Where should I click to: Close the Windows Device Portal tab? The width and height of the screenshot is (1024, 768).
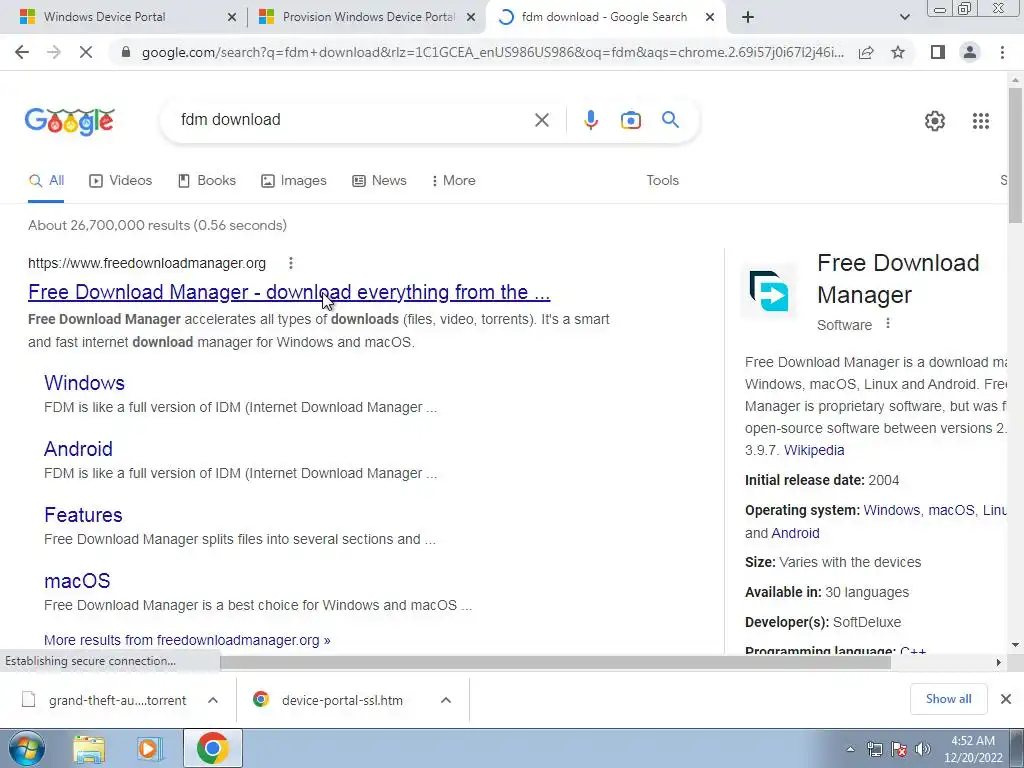point(231,18)
